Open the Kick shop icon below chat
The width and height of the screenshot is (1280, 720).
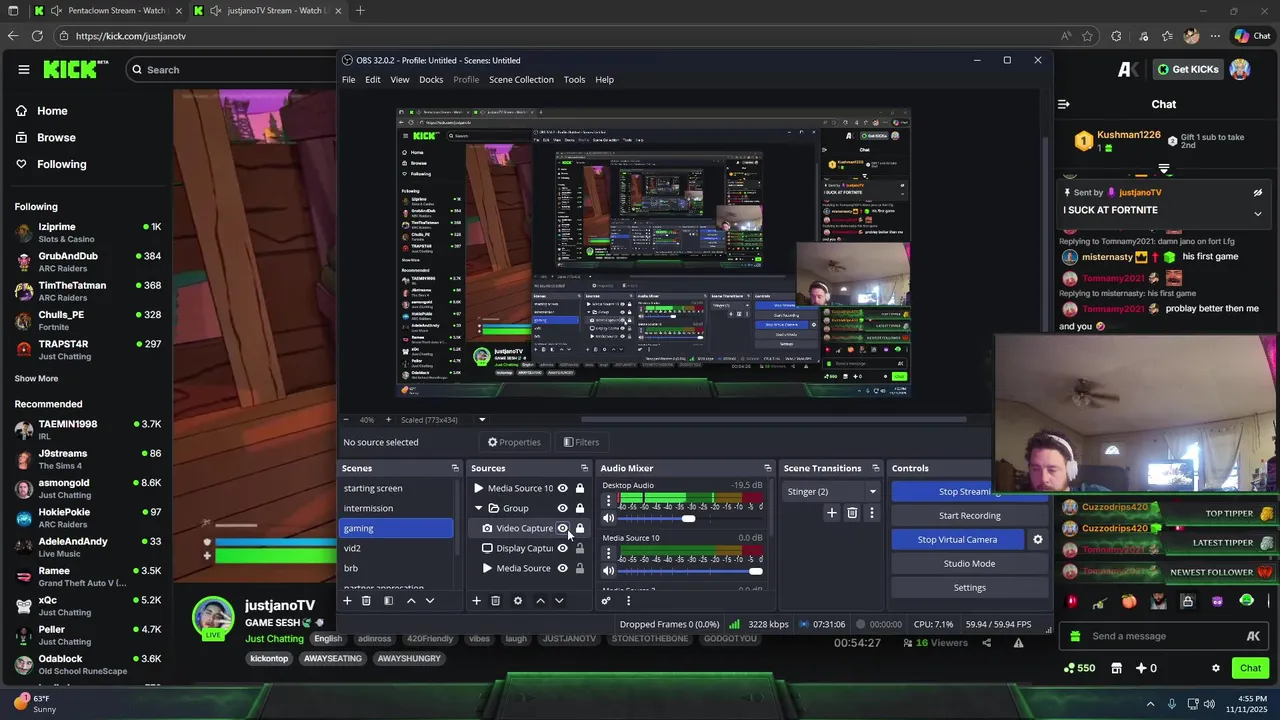click(x=1116, y=668)
